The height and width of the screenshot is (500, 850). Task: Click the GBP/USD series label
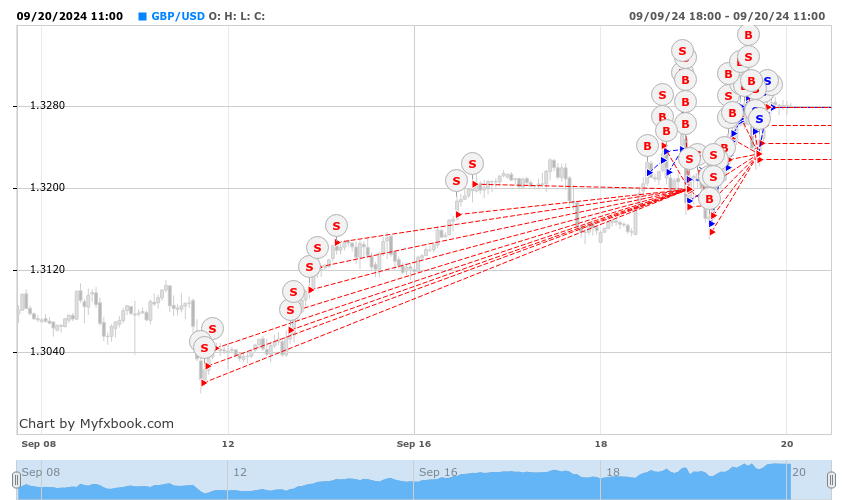178,16
